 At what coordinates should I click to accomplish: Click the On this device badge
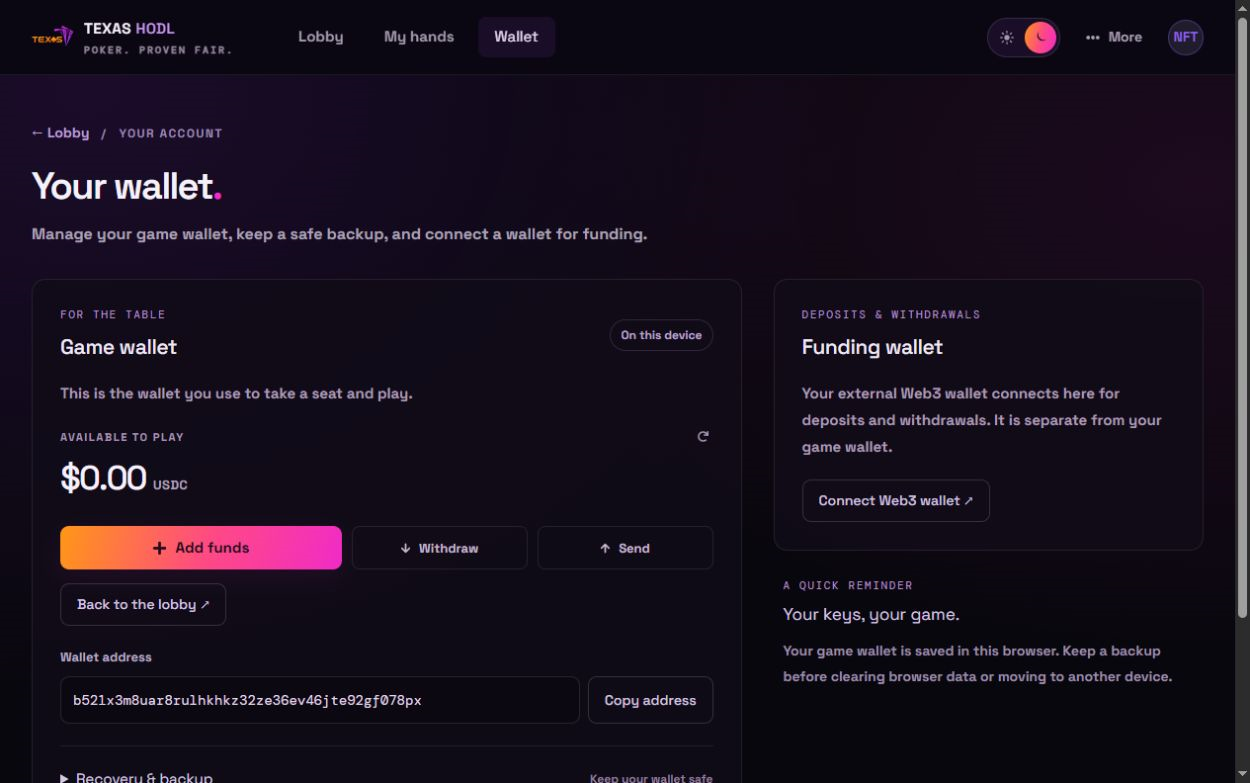point(661,335)
